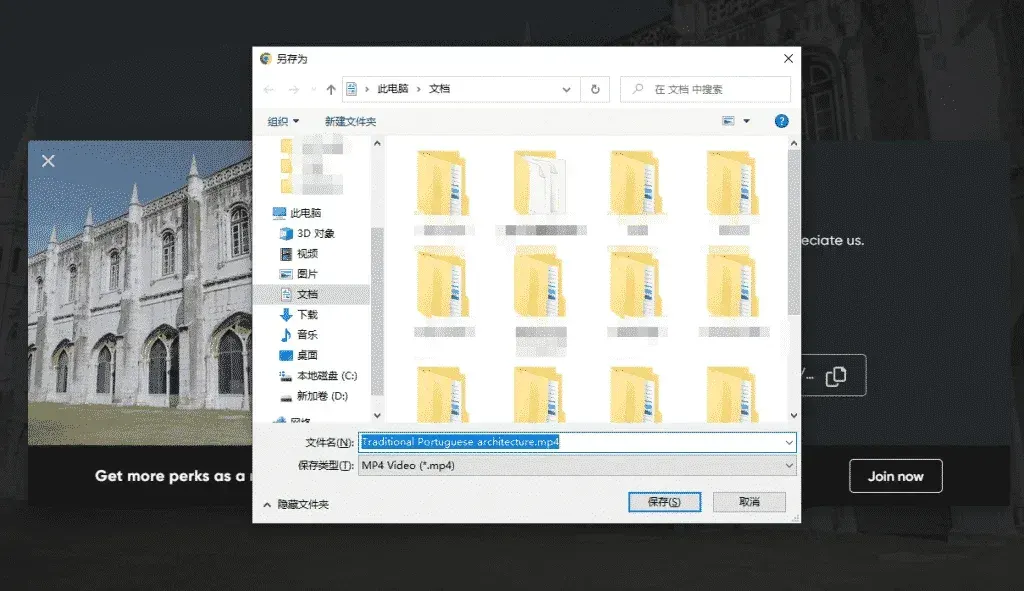Open the 组织 menu
The width and height of the screenshot is (1024, 591).
(283, 121)
